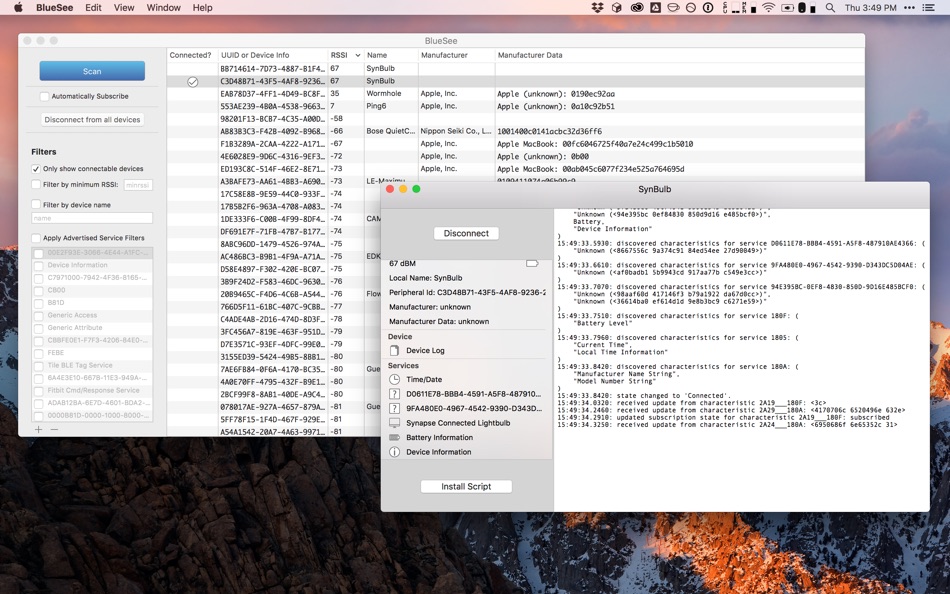Open the Edit menu
950x594 pixels.
(x=93, y=8)
